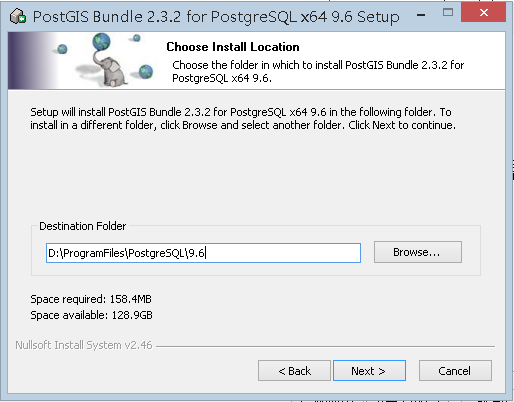Open the Browse... folder picker
The image size is (514, 402).
418,252
